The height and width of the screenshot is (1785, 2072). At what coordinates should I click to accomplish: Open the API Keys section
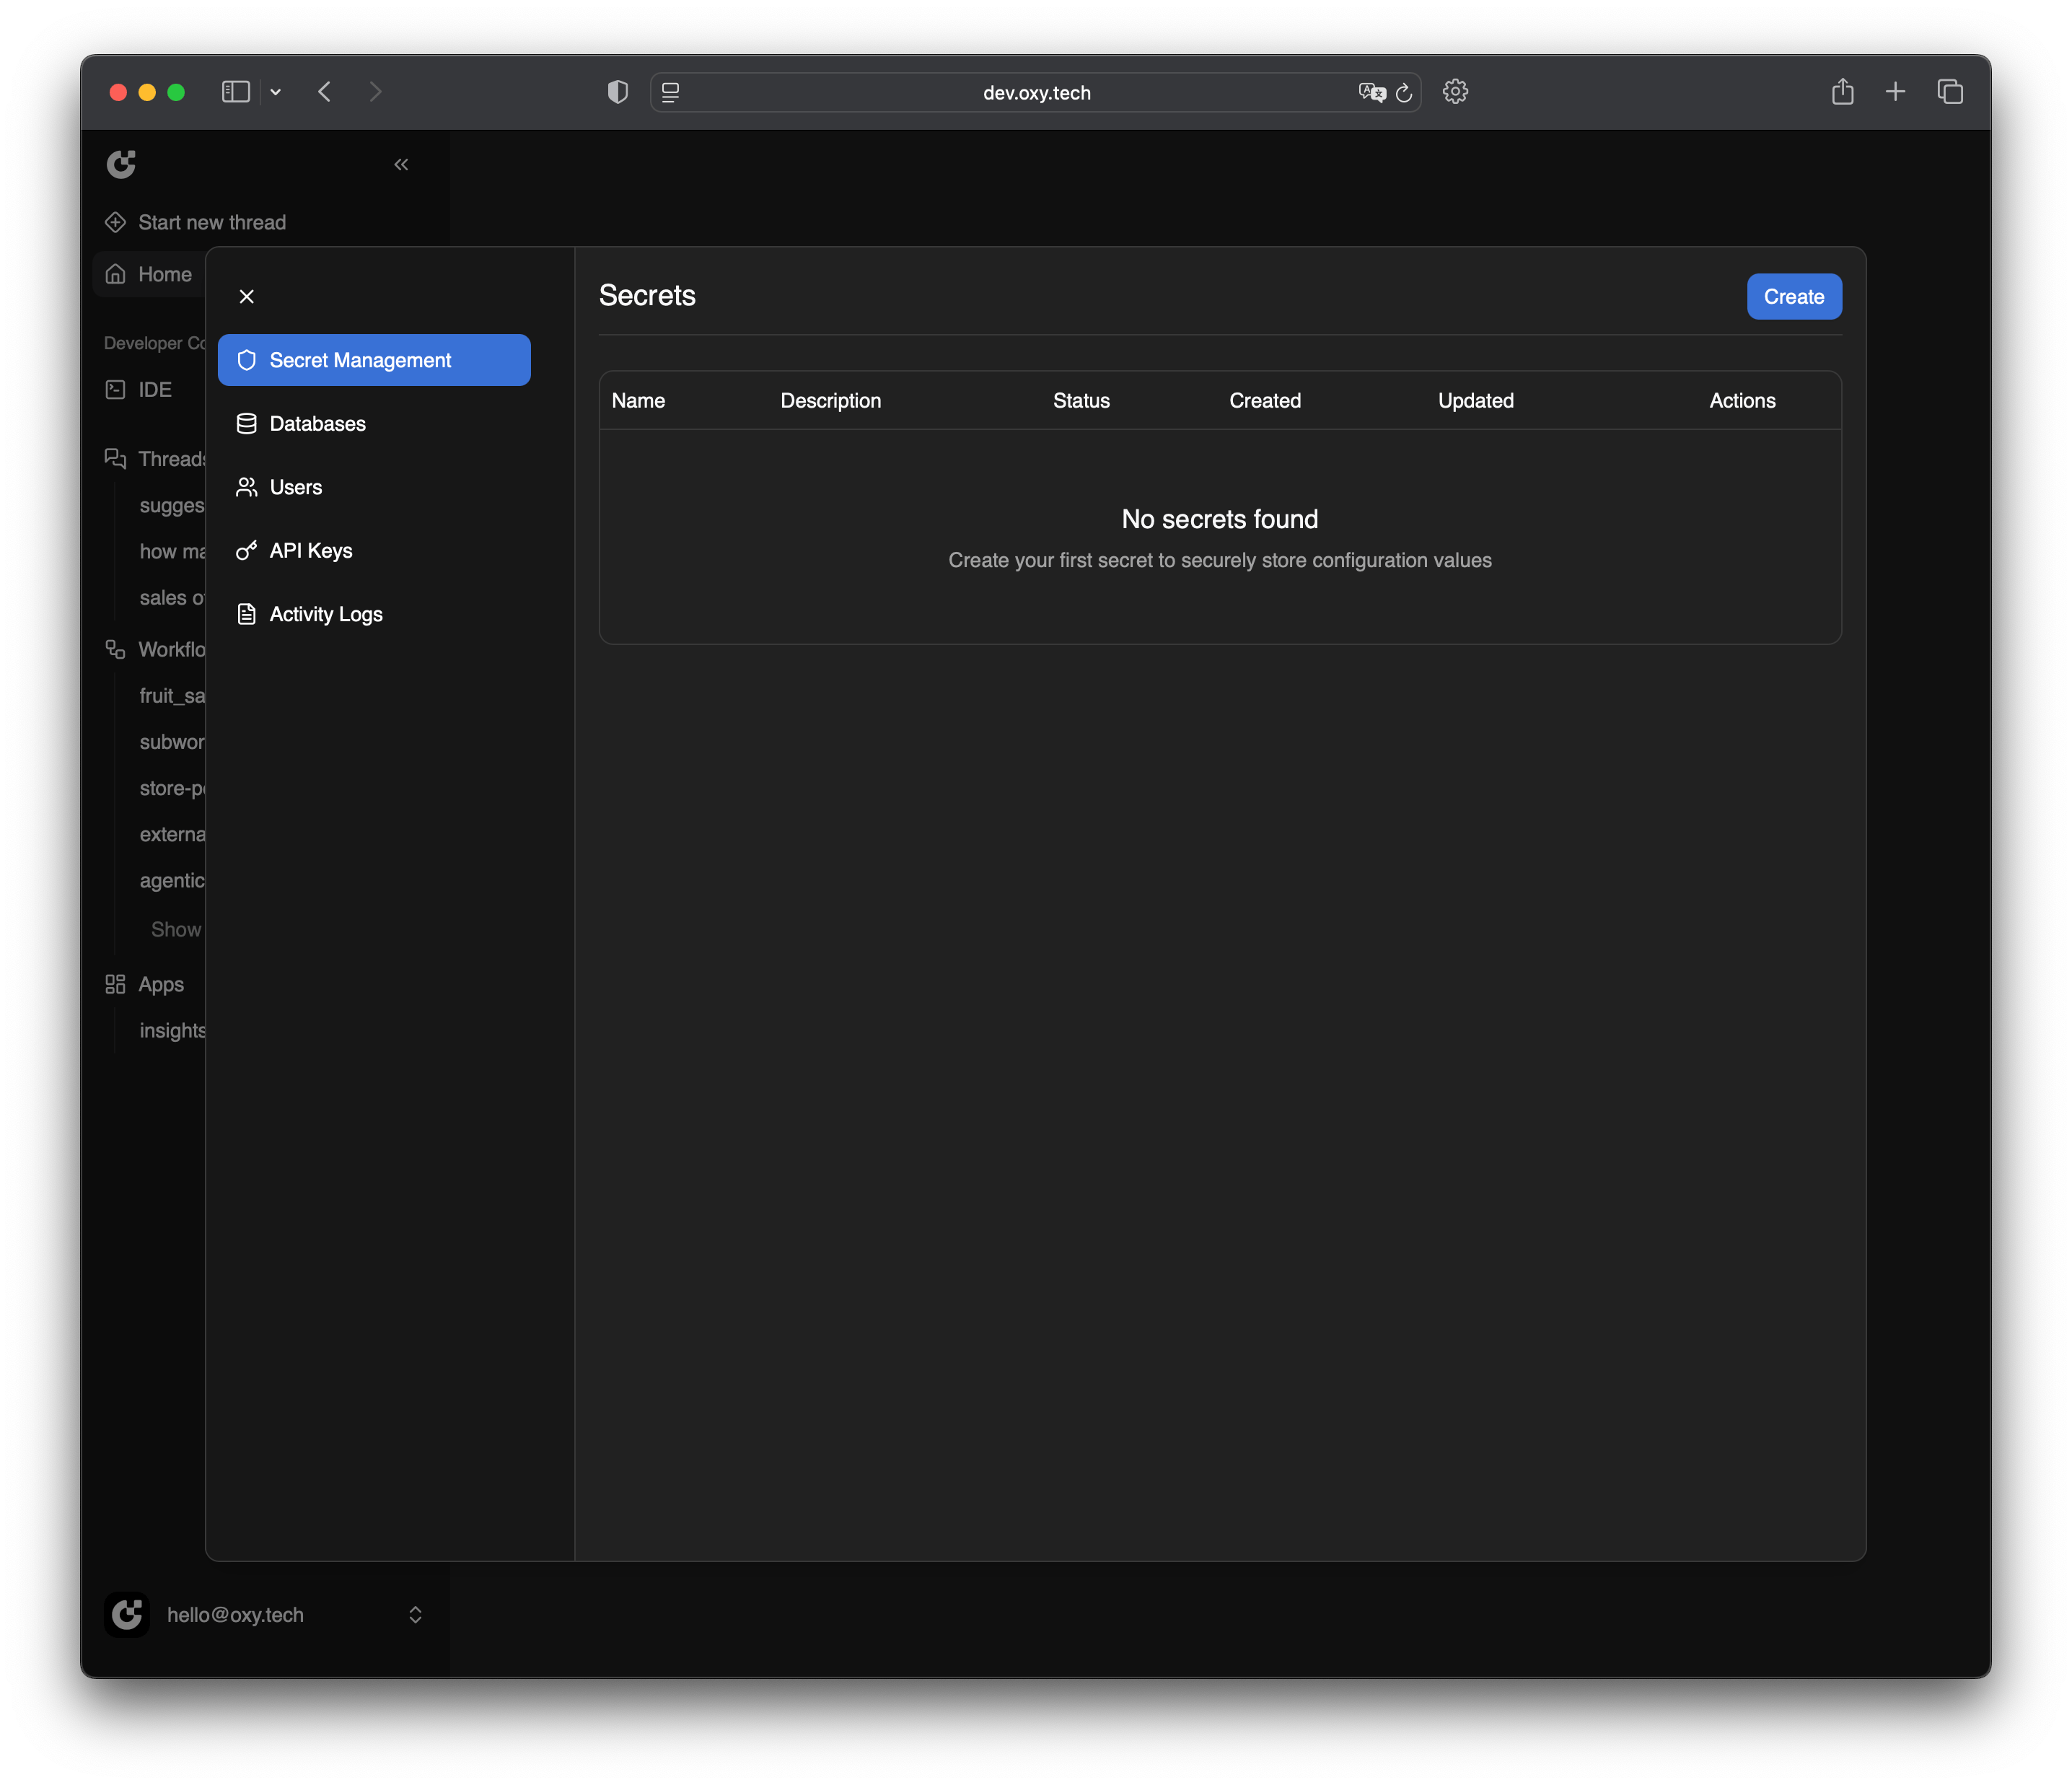point(310,551)
